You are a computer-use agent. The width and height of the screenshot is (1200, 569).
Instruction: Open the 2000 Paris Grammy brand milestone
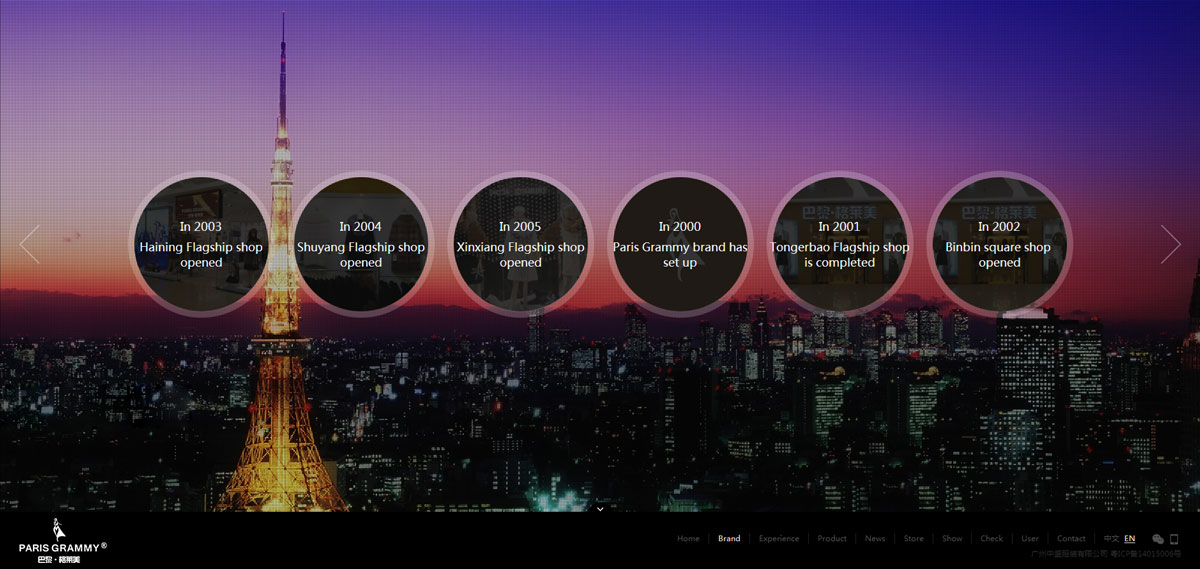click(x=680, y=244)
